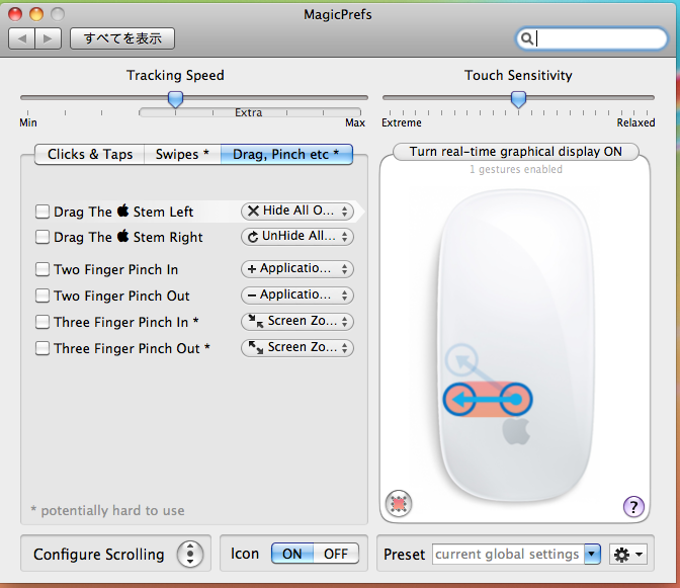Click the Tracking Speed slider thumb
The width and height of the screenshot is (680, 588).
point(176,99)
